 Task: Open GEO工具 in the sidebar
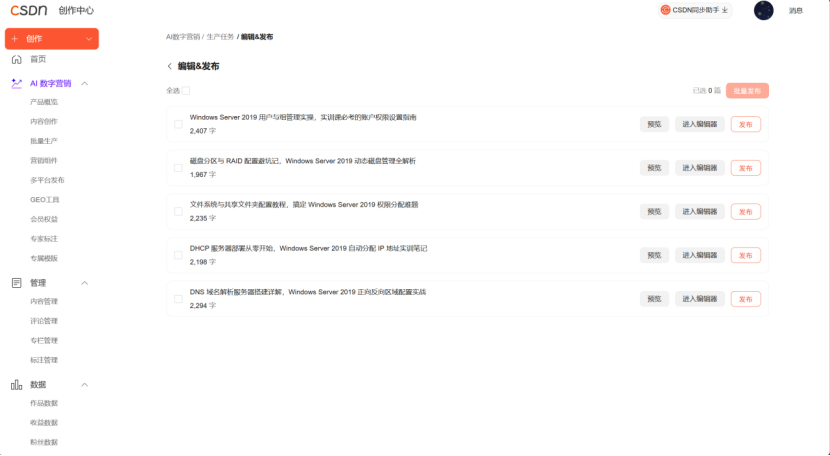click(44, 200)
